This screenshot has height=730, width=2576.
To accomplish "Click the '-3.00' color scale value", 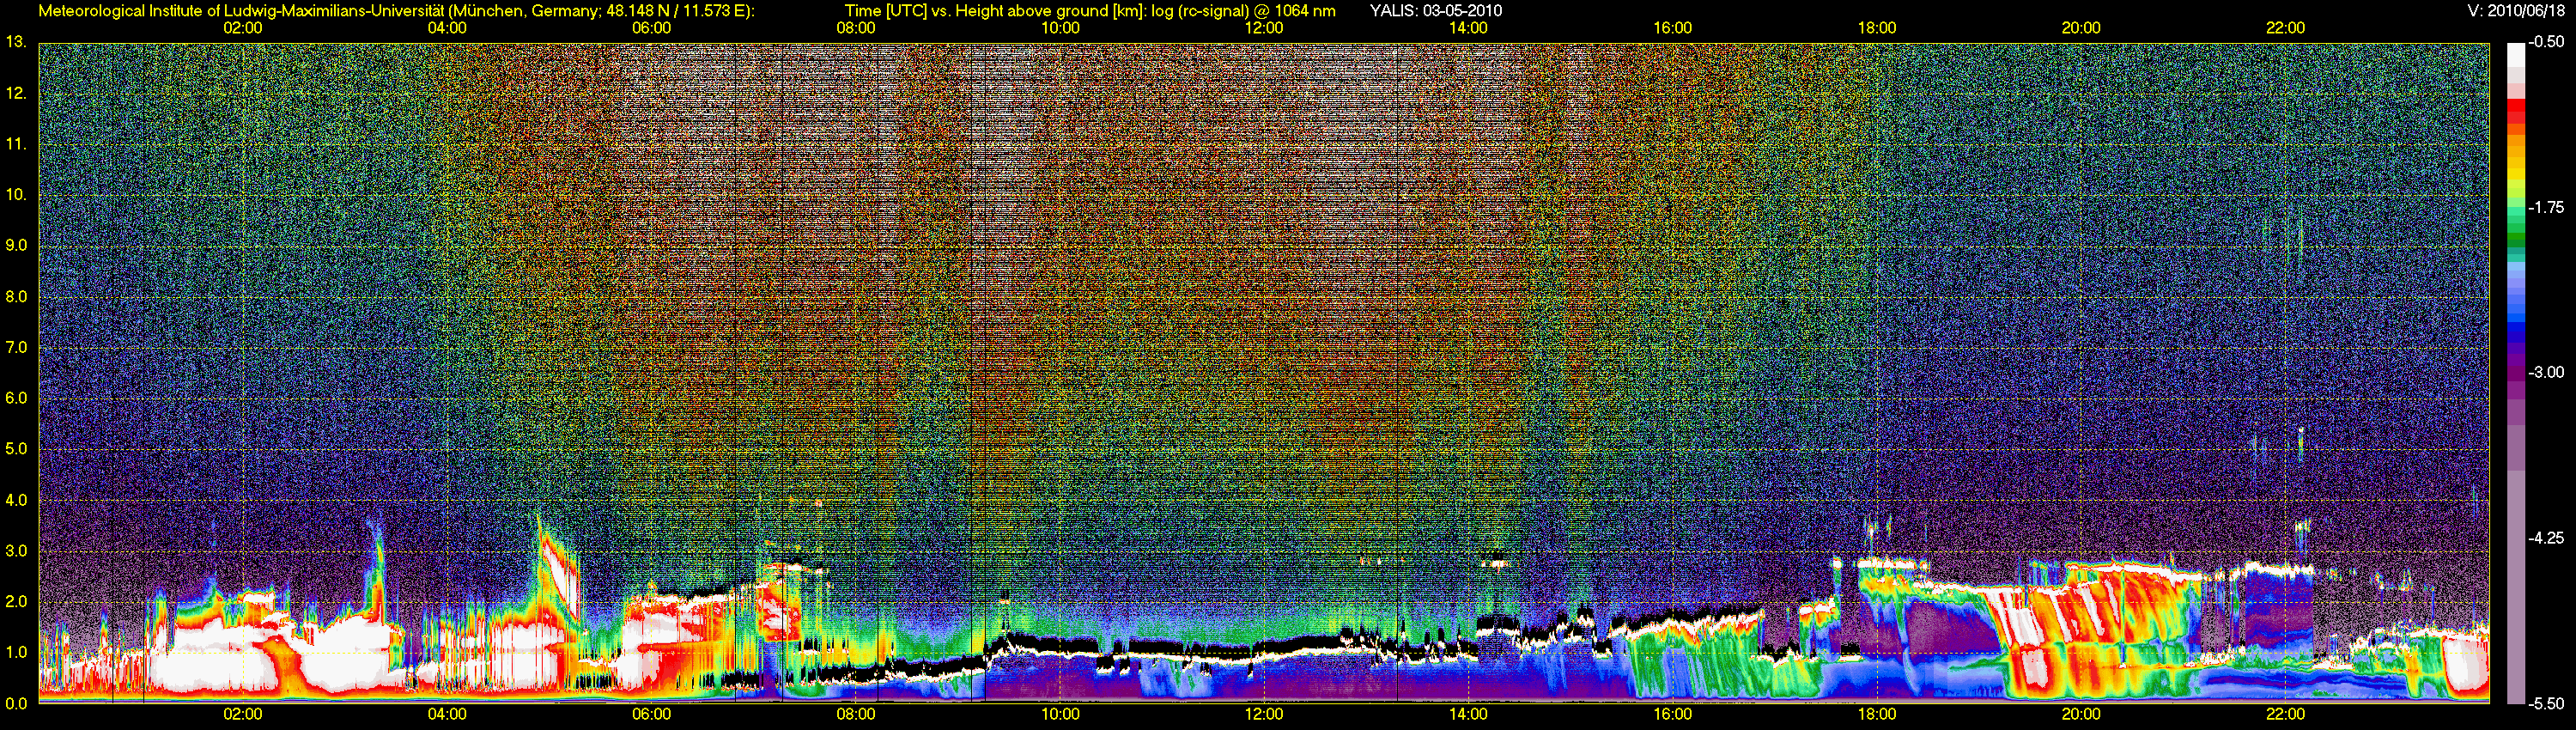I will coord(2547,373).
